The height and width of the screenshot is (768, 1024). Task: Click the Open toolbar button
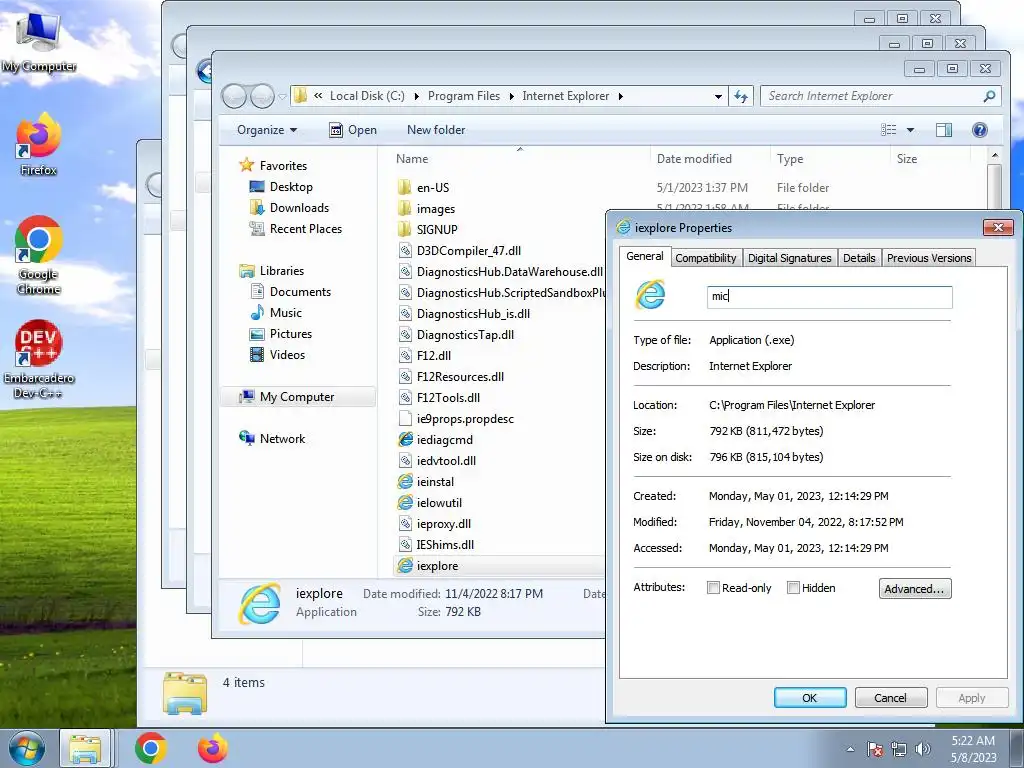353,130
